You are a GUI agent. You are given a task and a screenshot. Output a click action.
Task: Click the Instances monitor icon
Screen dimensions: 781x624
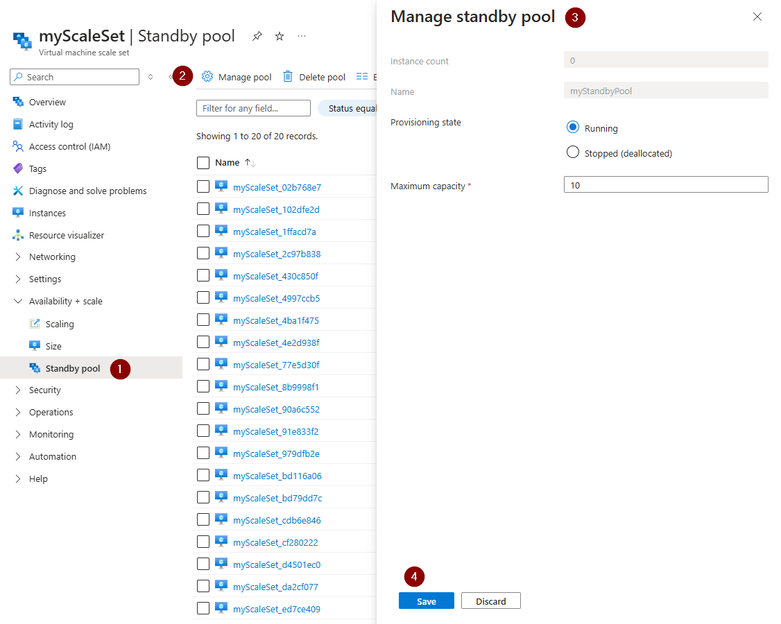click(18, 213)
